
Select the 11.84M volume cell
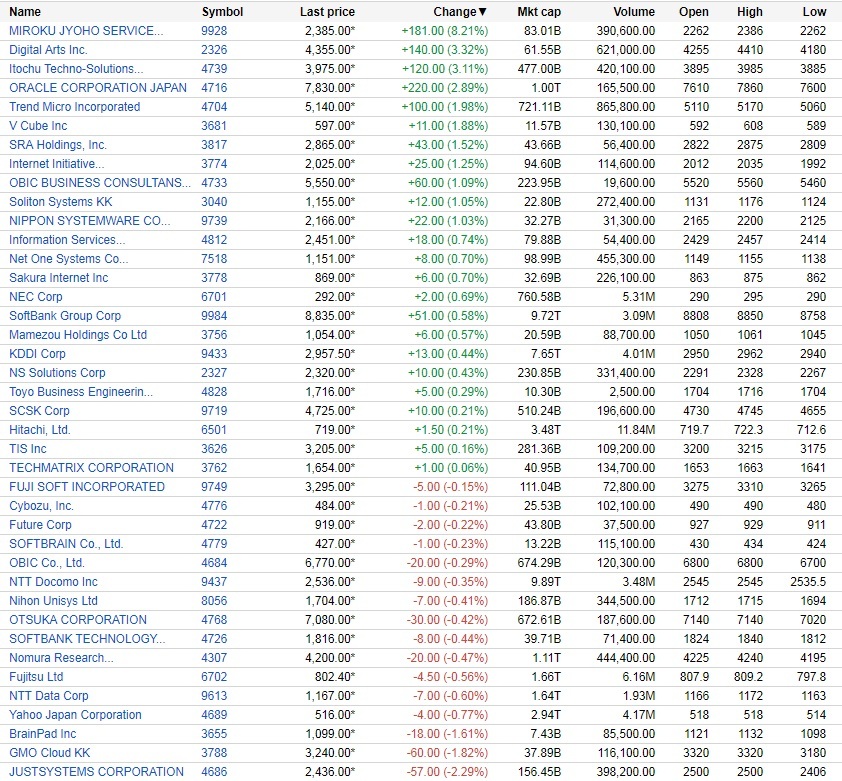point(636,430)
